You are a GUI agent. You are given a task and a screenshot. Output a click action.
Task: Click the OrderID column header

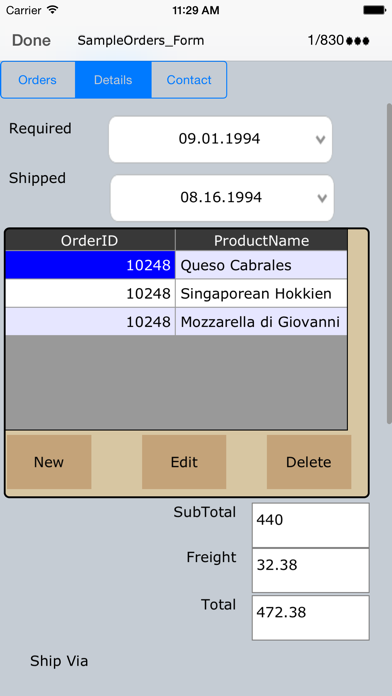[90, 240]
